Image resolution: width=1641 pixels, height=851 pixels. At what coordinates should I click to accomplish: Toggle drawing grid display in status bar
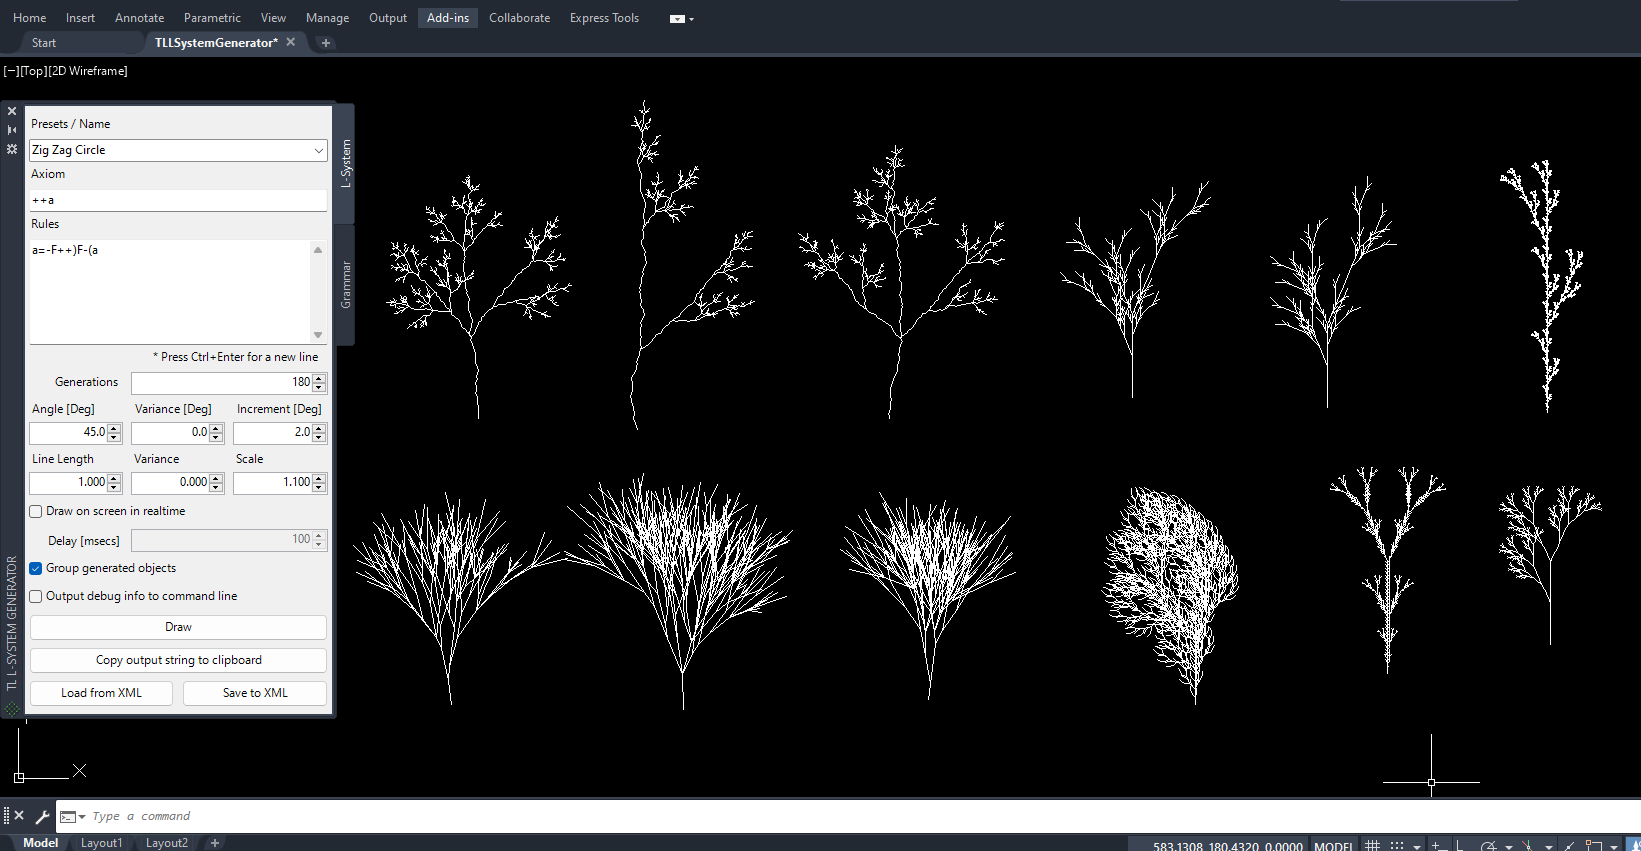(1373, 846)
